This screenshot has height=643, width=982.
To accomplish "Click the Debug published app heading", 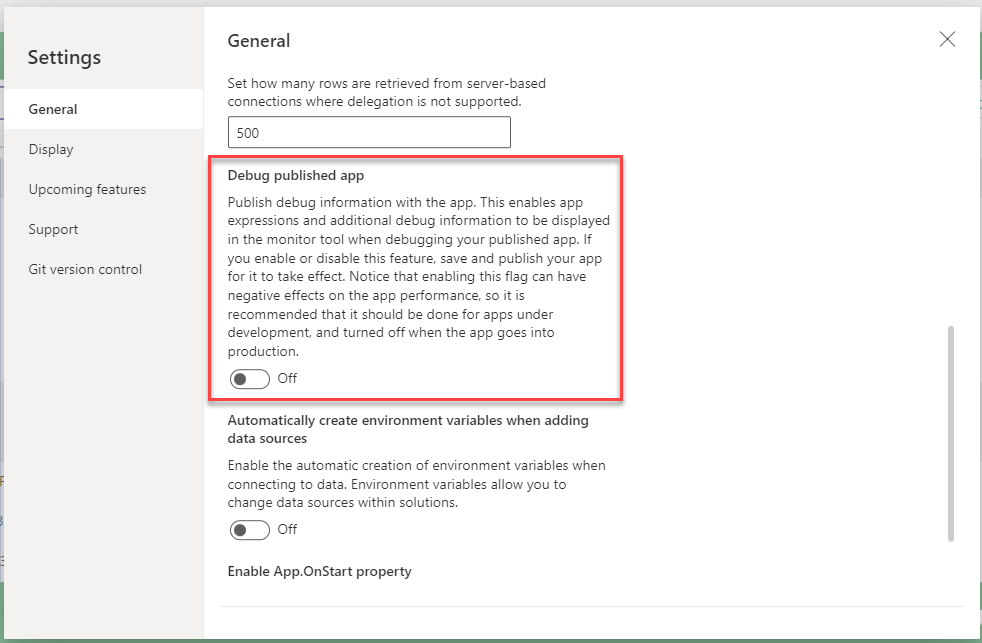I will click(295, 176).
